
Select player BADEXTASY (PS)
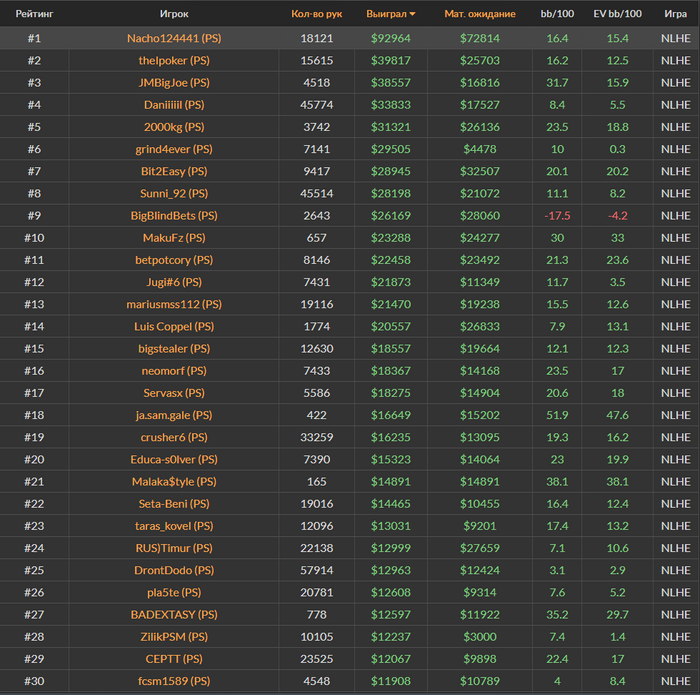pos(173,614)
